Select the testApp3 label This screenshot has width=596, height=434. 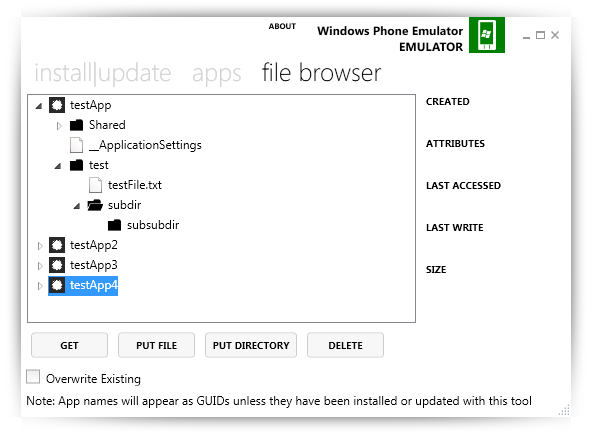click(x=94, y=265)
